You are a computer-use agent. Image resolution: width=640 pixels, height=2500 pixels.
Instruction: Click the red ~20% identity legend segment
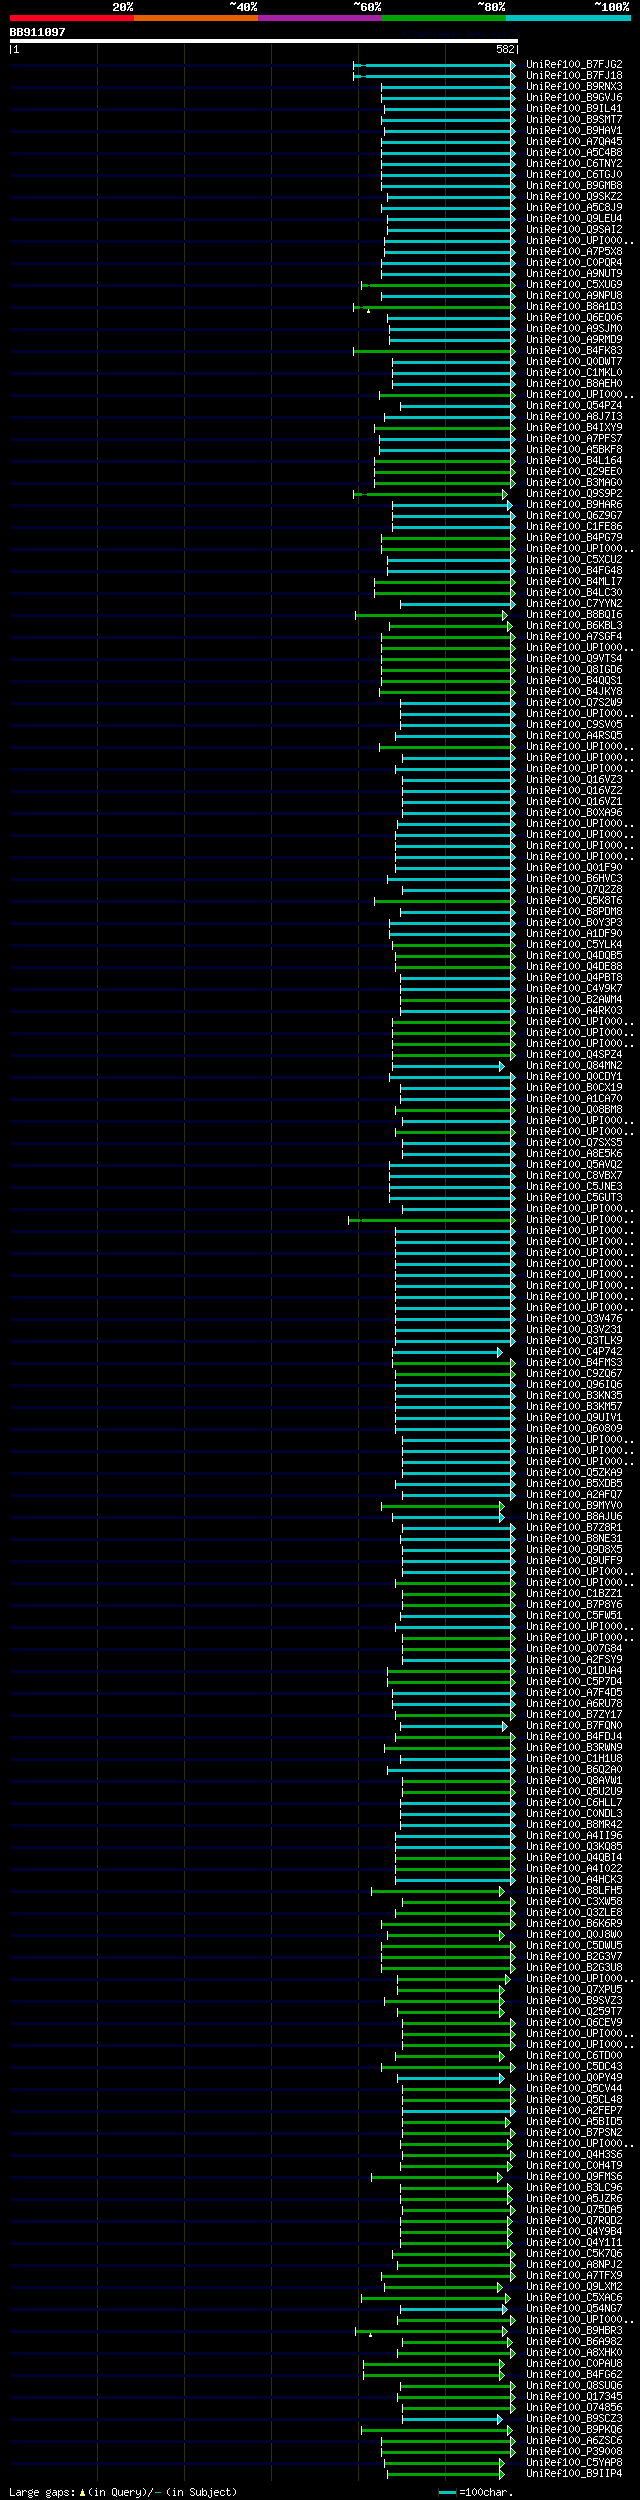71,18
